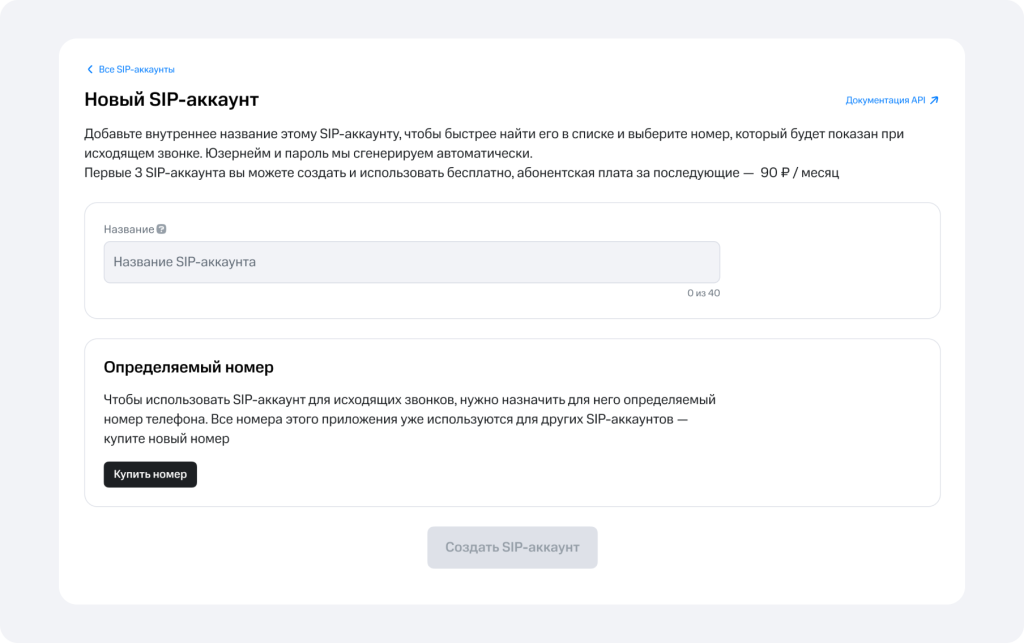1024x643 pixels.
Task: Go back to Все SIP-аккаунты
Action: [x=131, y=69]
